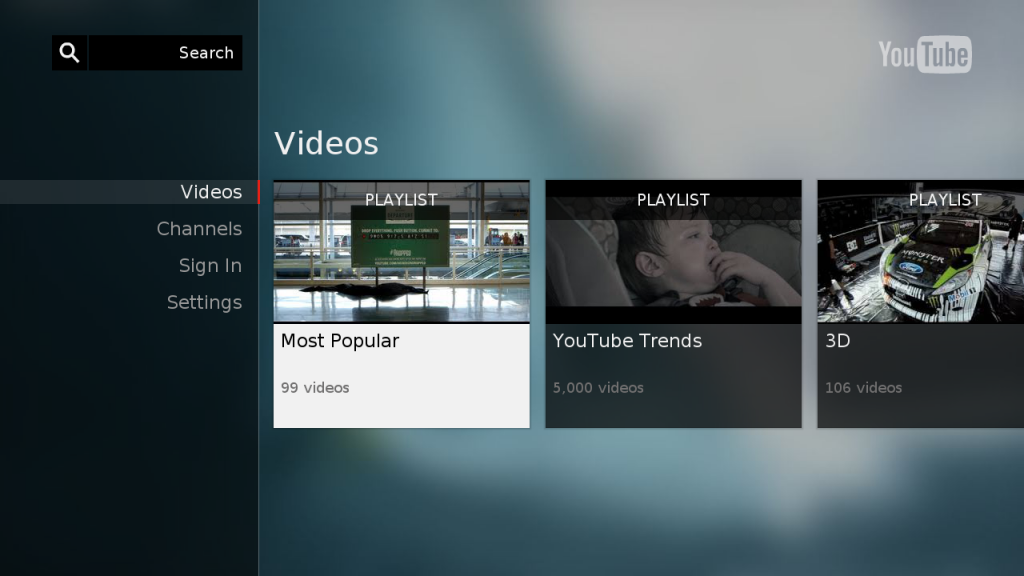The image size is (1024, 576).
Task: Open the Channels menu item
Action: tap(199, 229)
